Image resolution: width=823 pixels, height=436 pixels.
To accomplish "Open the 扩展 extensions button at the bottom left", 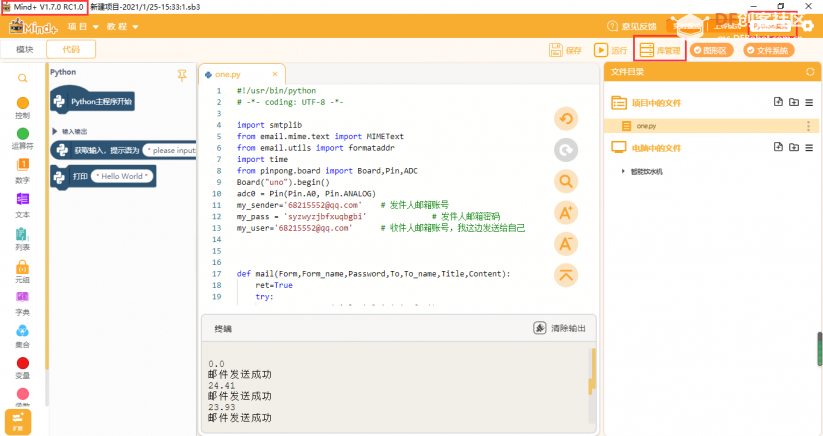I will (18, 422).
